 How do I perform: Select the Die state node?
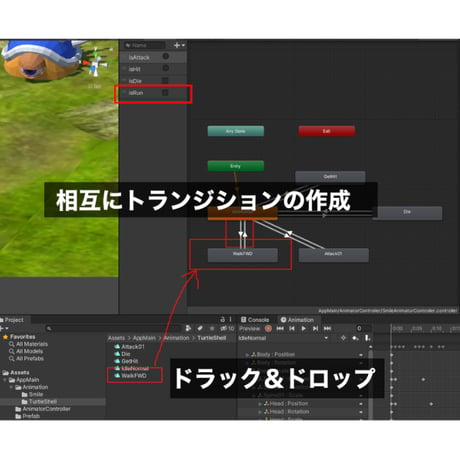407,213
